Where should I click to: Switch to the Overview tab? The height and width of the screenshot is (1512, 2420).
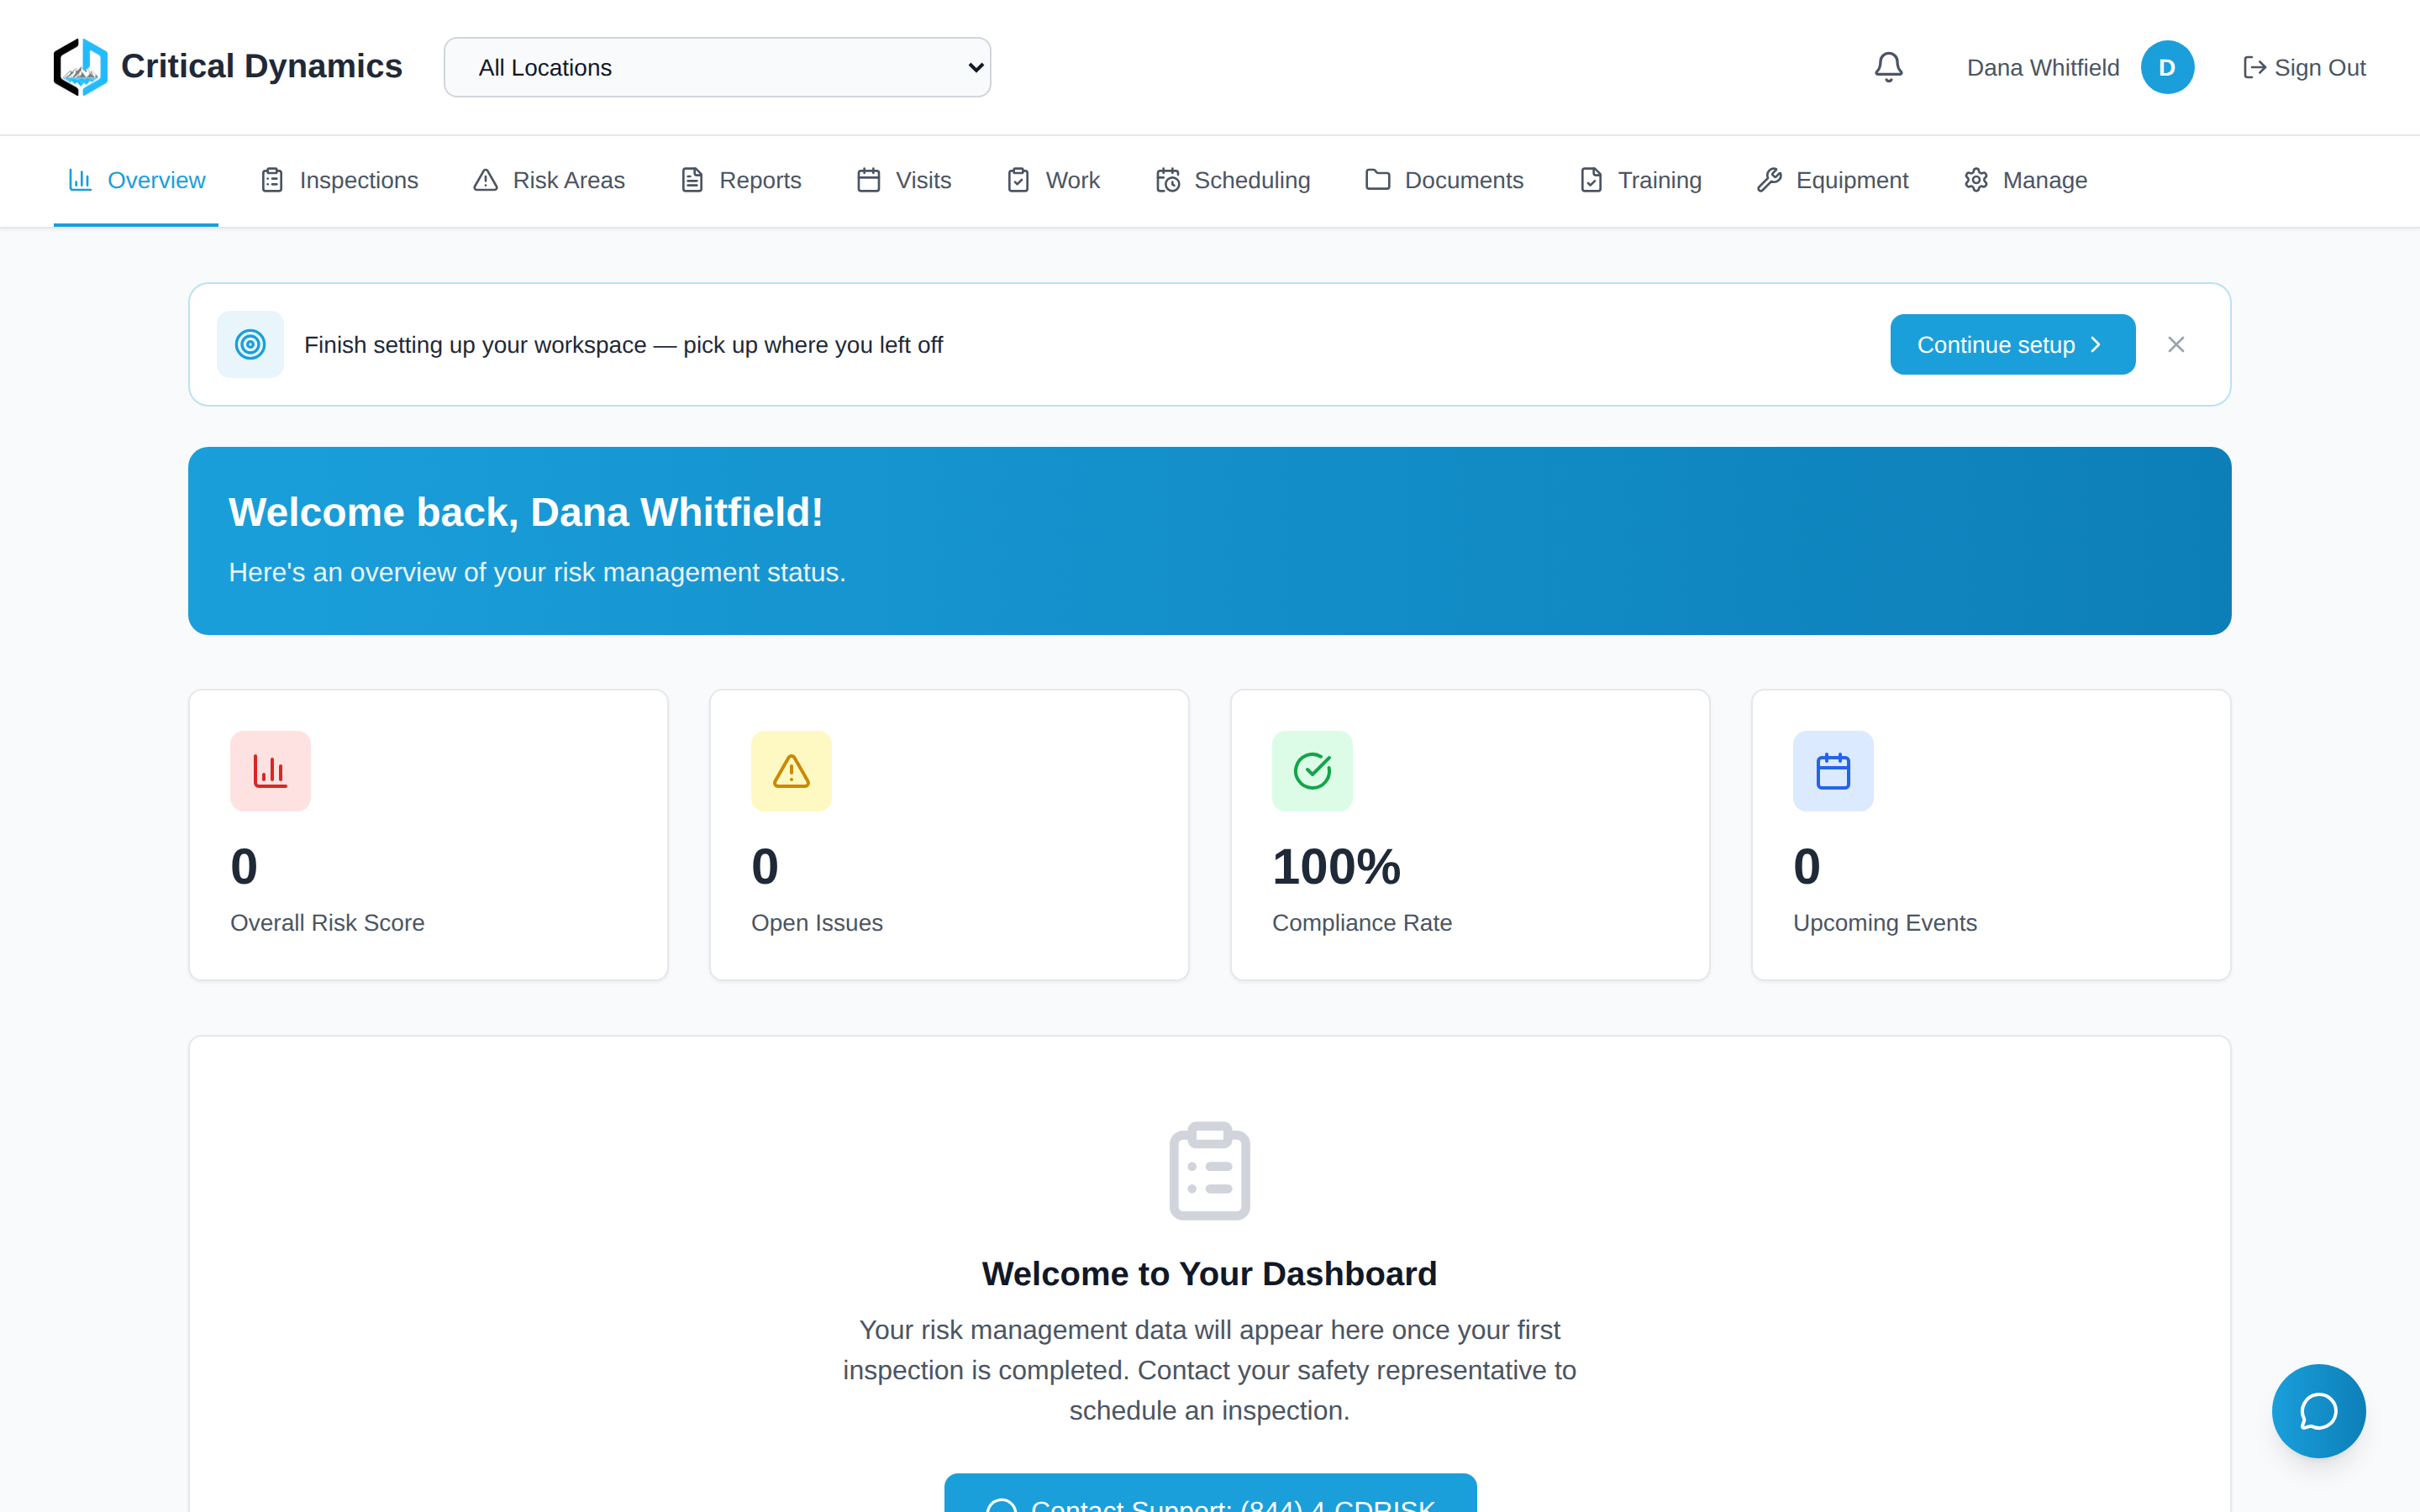[x=136, y=180]
